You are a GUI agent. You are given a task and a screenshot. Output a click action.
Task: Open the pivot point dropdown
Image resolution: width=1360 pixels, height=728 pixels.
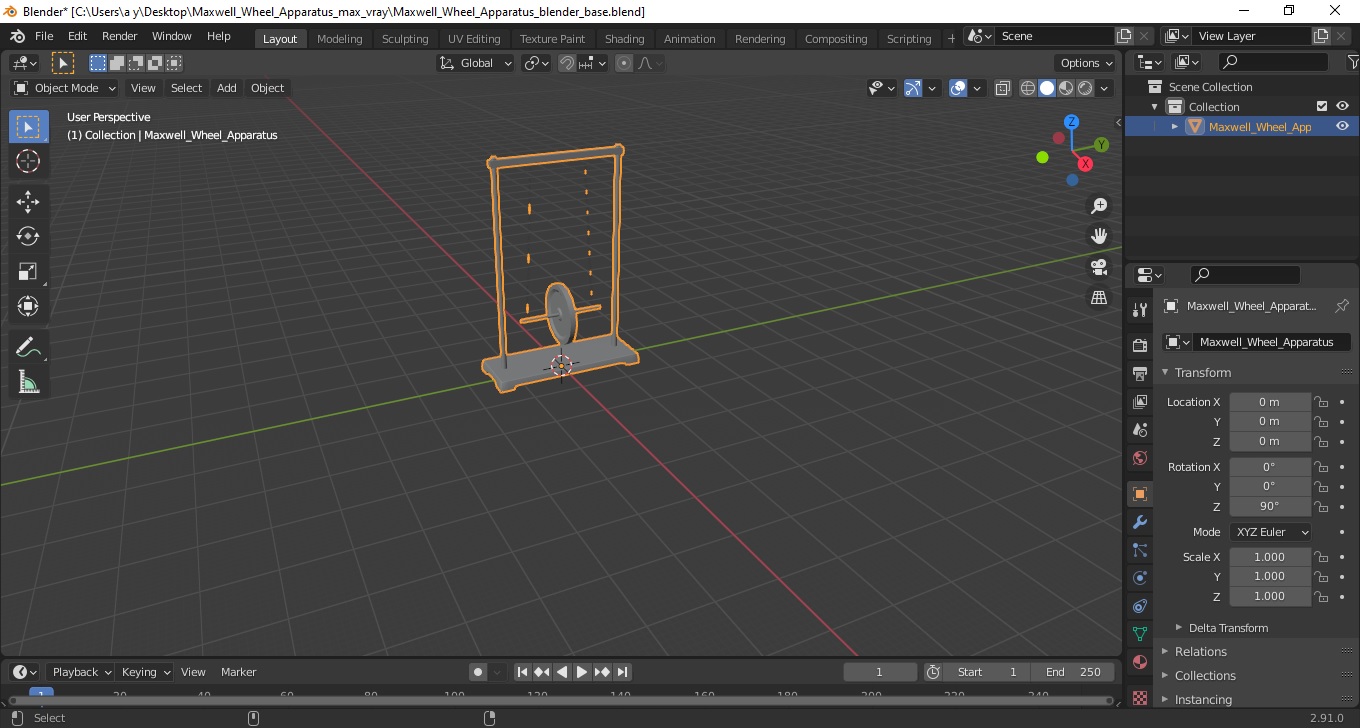pyautogui.click(x=537, y=63)
